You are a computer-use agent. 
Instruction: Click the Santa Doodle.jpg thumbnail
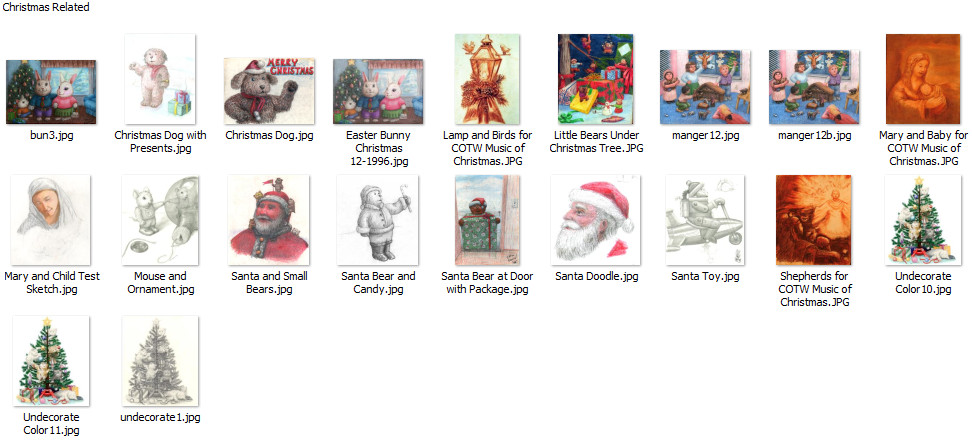pos(596,220)
